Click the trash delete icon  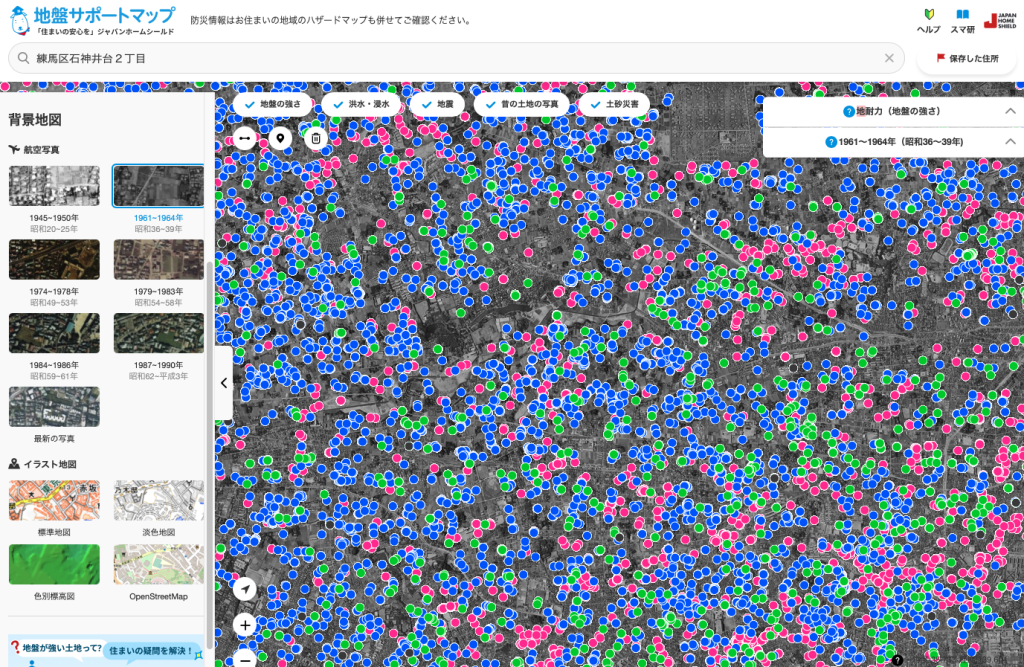pos(316,138)
